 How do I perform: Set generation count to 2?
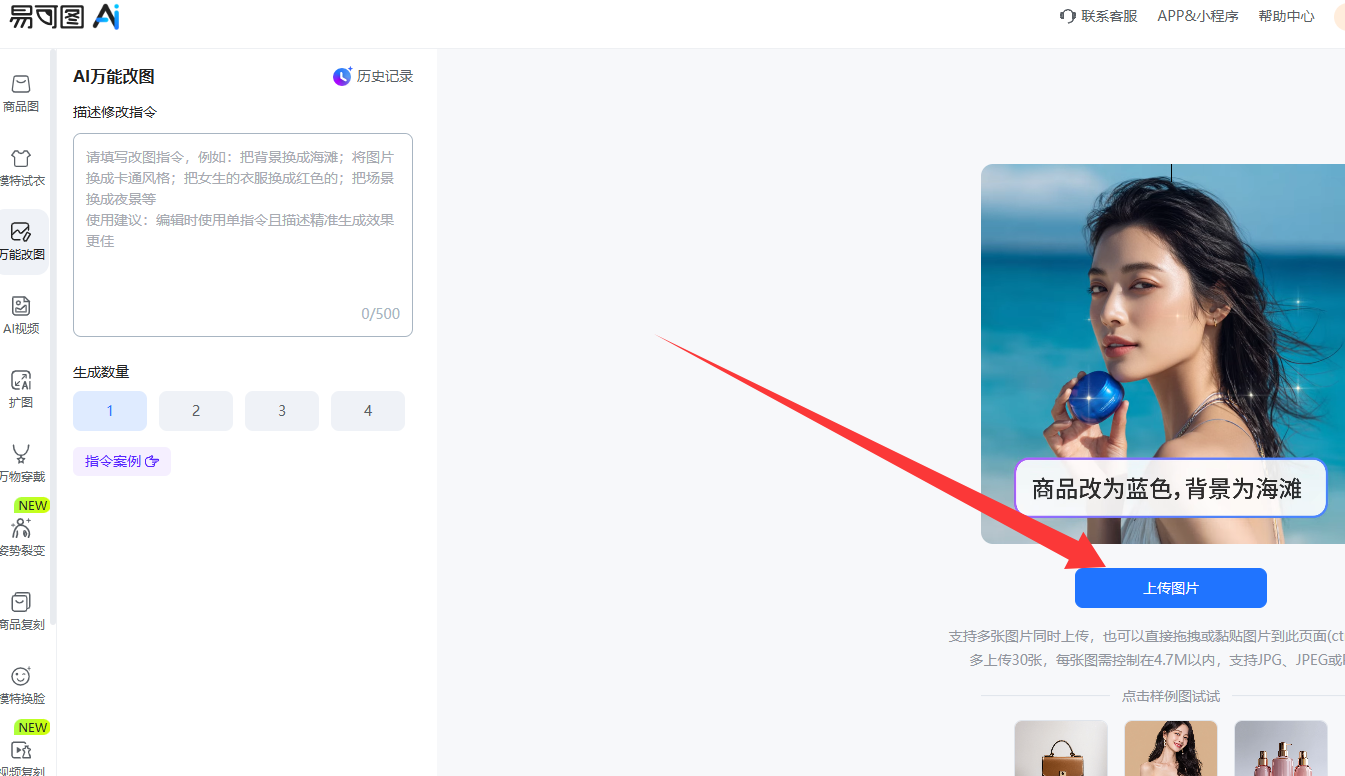point(196,411)
